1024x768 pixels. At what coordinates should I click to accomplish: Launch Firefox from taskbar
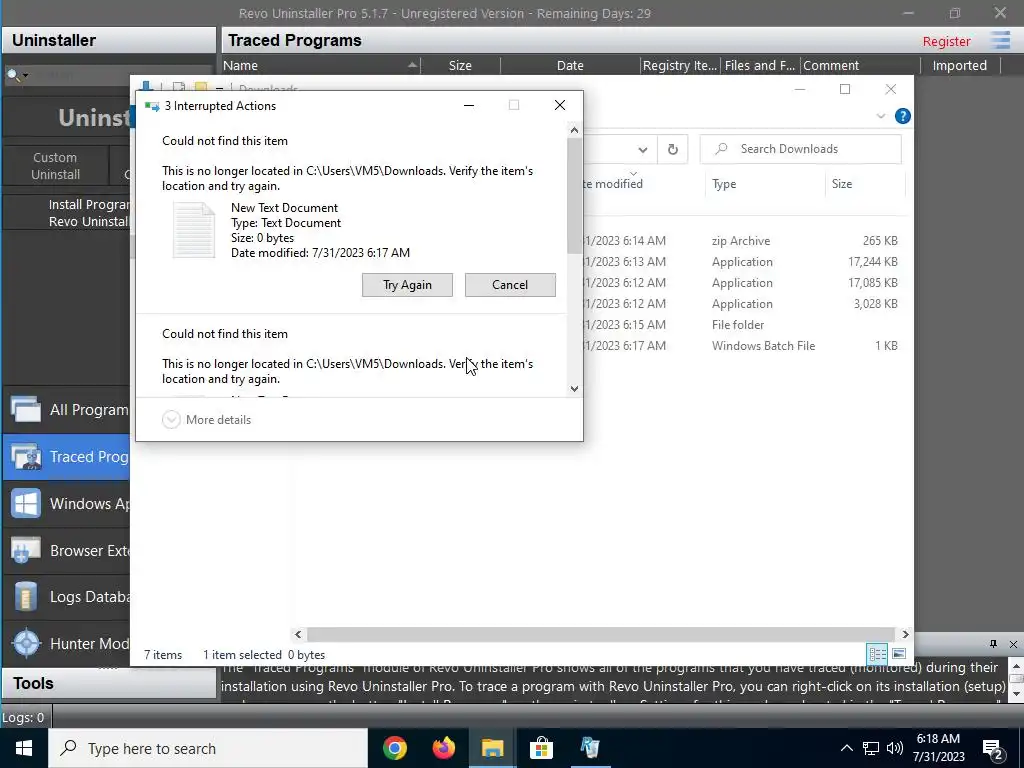[443, 748]
